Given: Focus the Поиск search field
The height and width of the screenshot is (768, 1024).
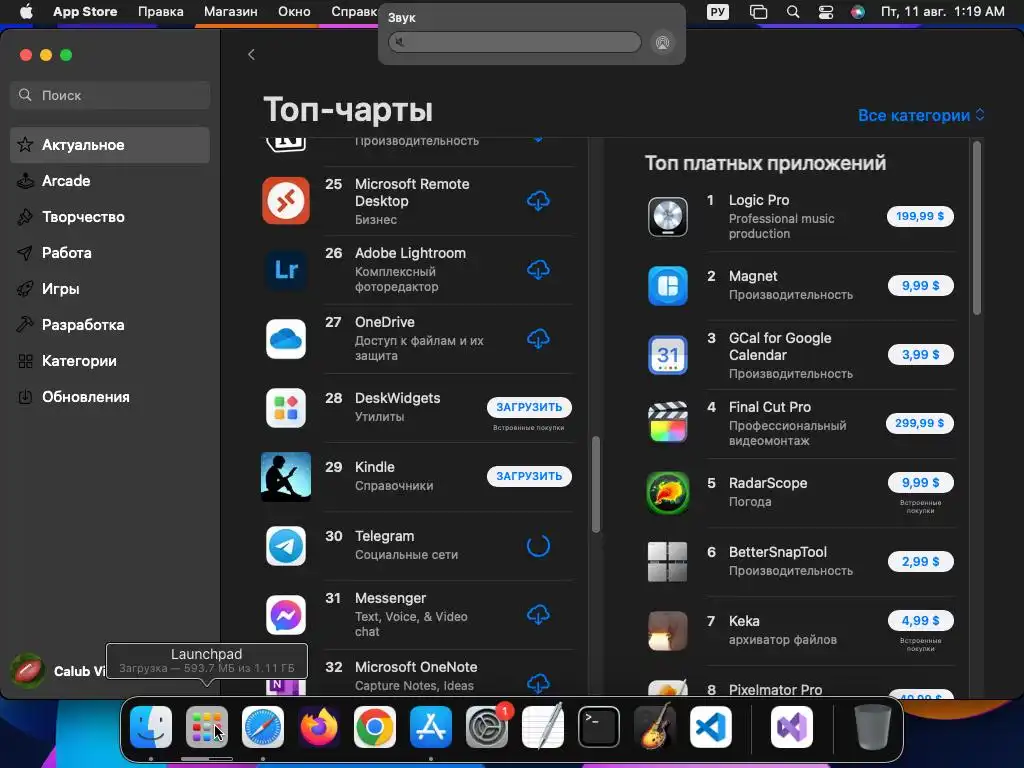Looking at the screenshot, I should point(110,95).
